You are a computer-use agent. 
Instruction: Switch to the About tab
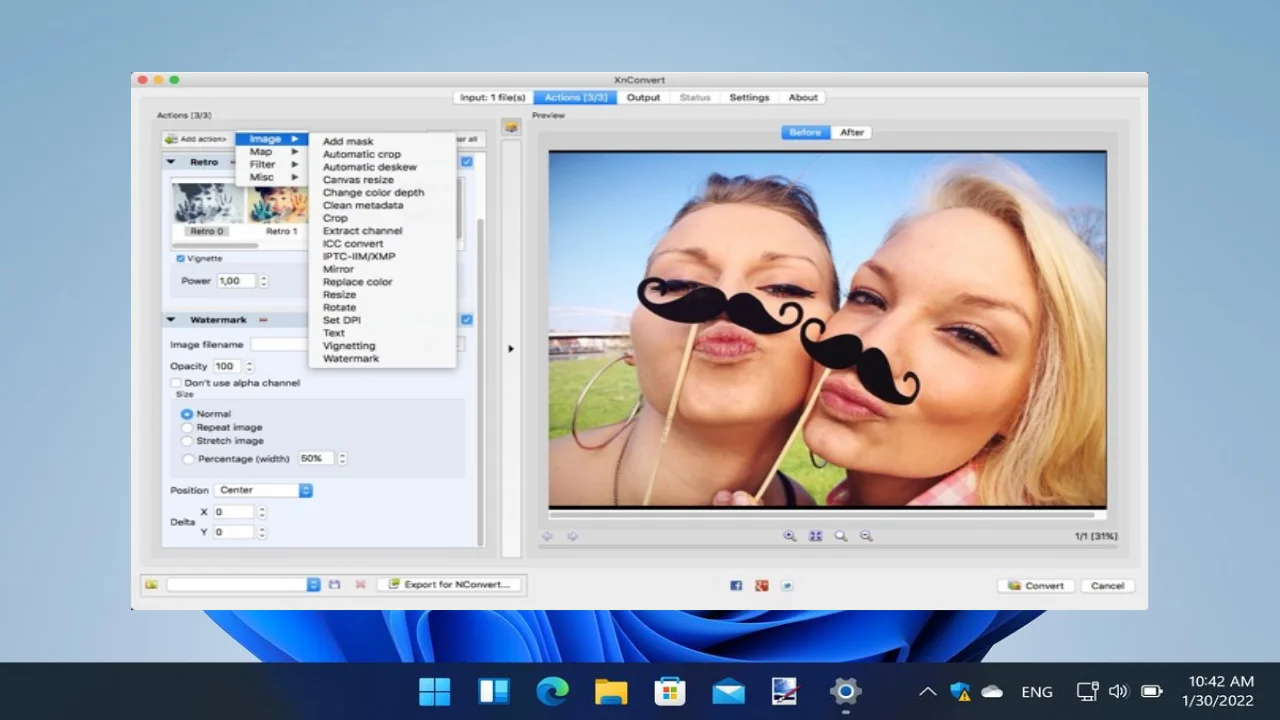tap(803, 97)
